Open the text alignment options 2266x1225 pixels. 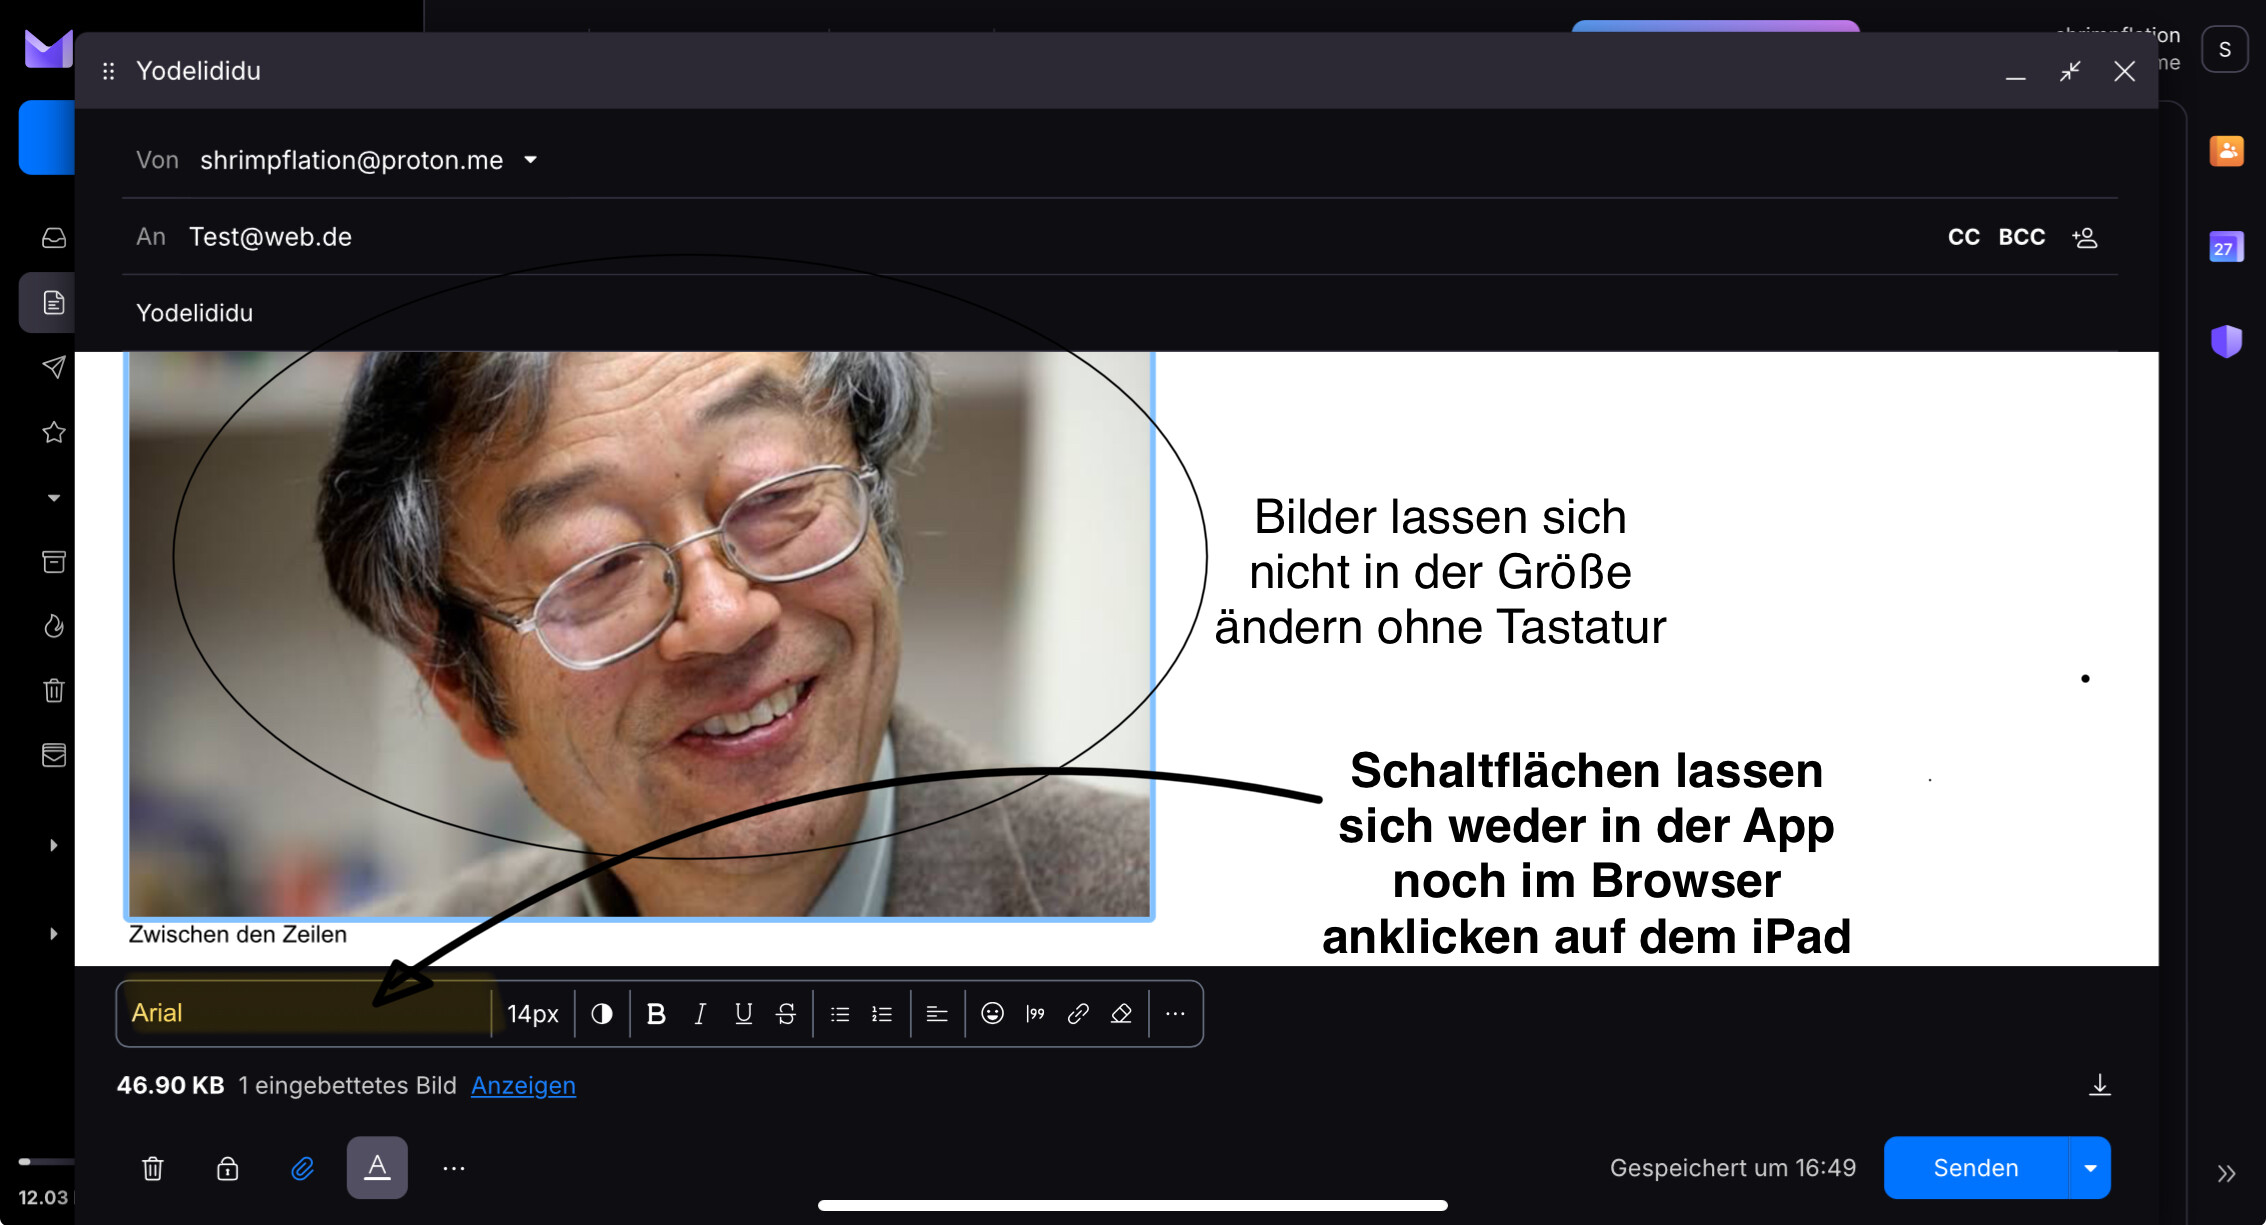(x=937, y=1014)
